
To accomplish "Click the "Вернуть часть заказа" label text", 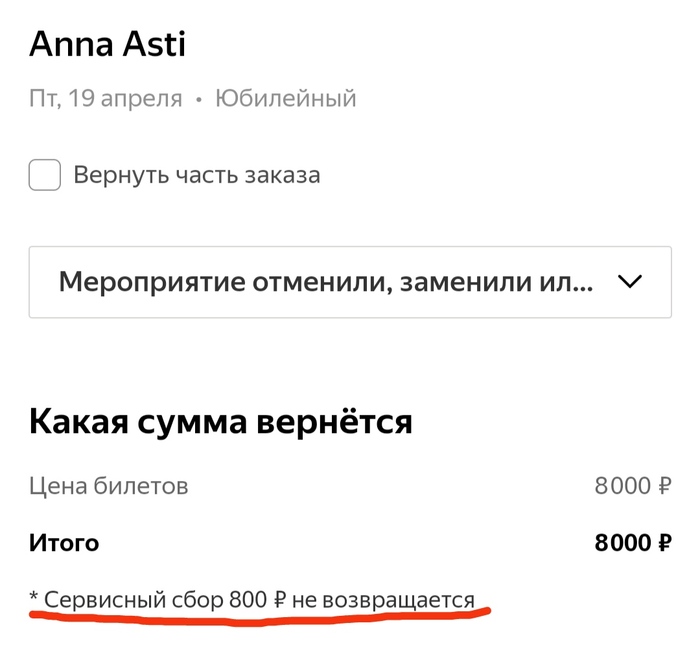I will pyautogui.click(x=197, y=176).
